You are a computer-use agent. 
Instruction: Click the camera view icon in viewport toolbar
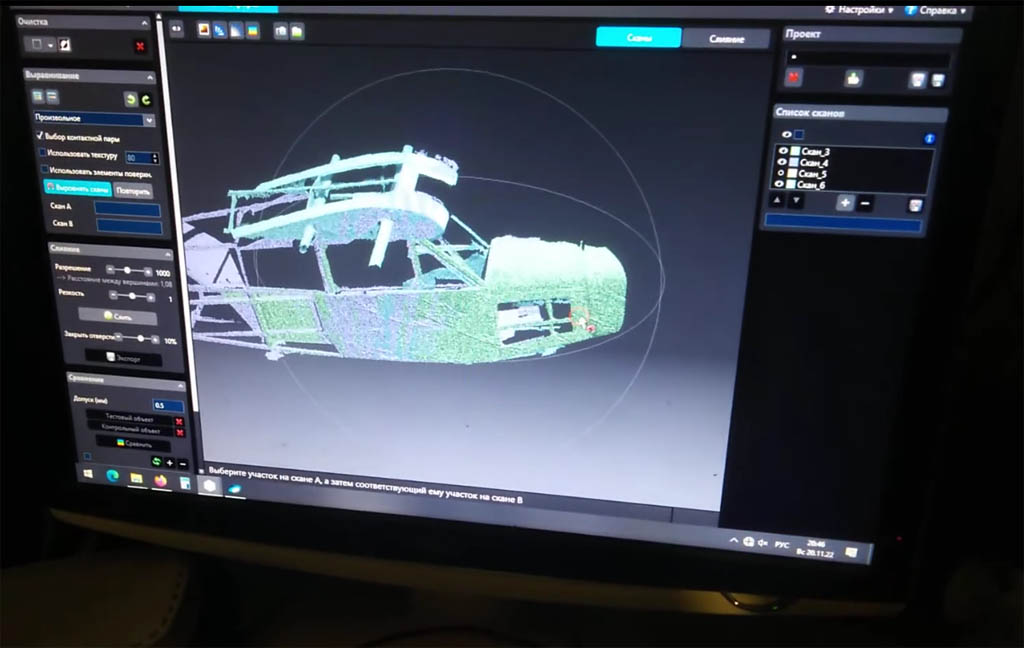click(281, 31)
